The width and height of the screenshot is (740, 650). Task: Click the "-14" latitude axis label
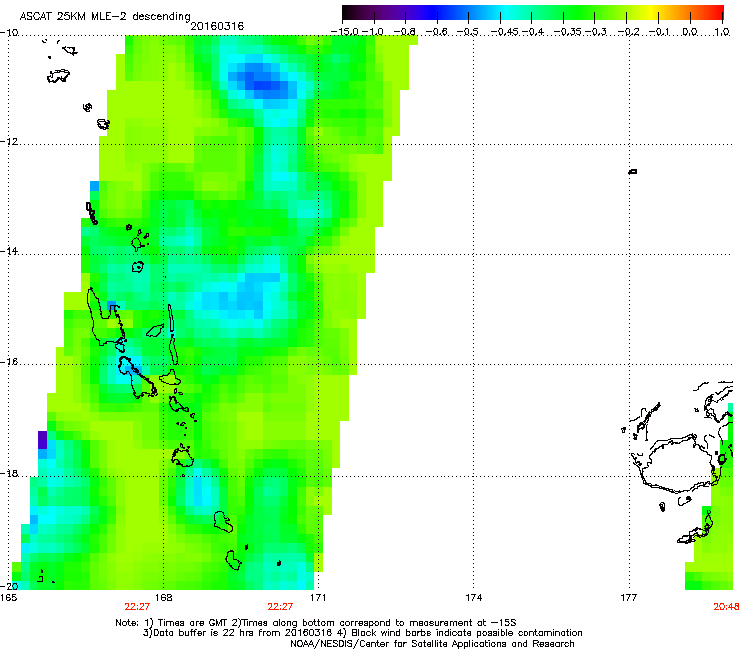point(9,251)
